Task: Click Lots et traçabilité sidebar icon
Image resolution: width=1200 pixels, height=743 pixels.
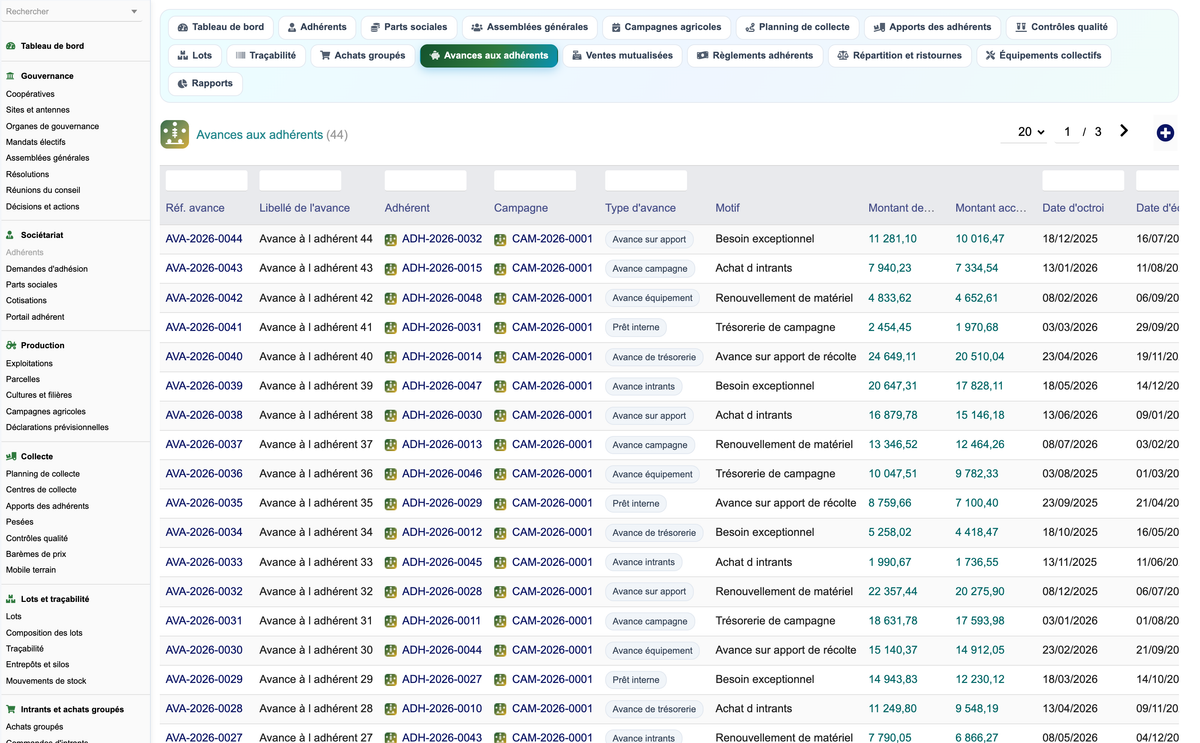Action: (x=11, y=599)
